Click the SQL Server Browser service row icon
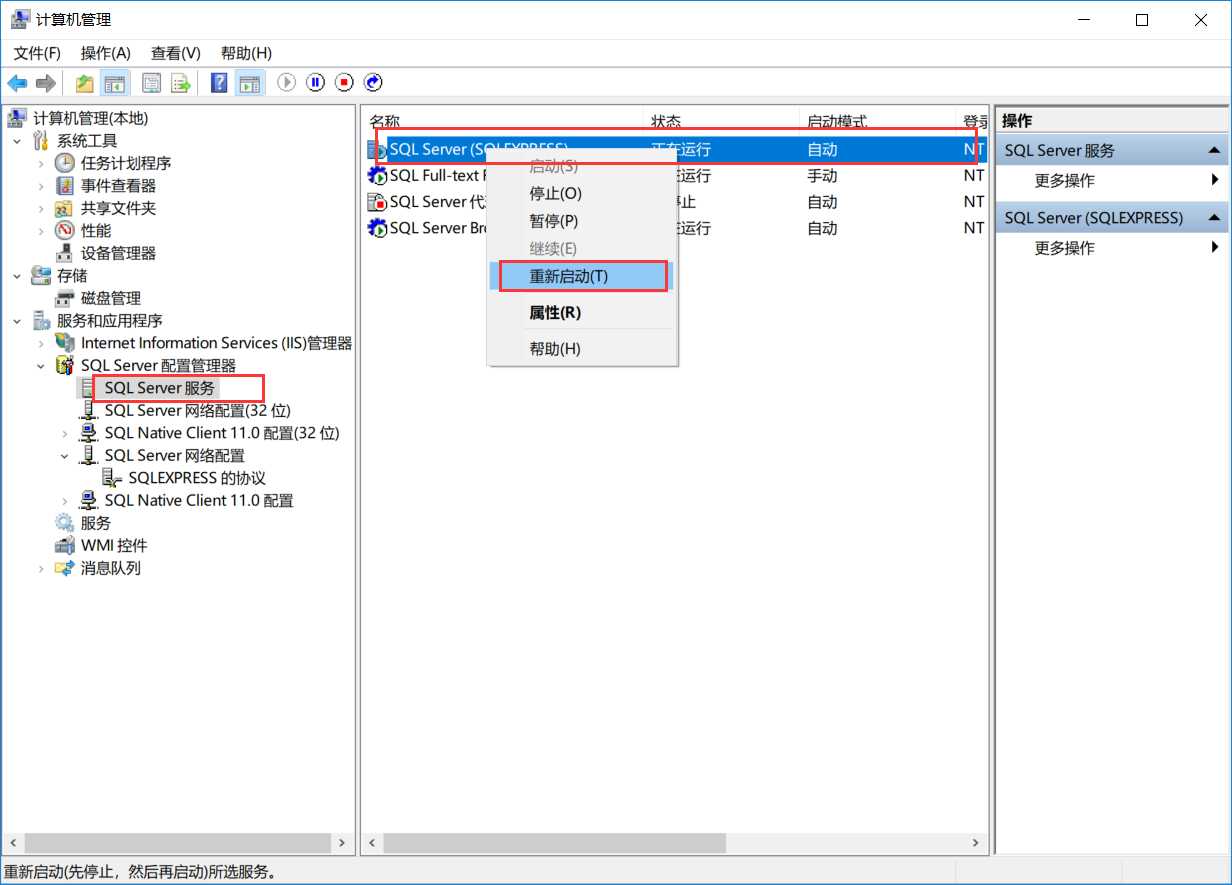1232x885 pixels. point(378,228)
